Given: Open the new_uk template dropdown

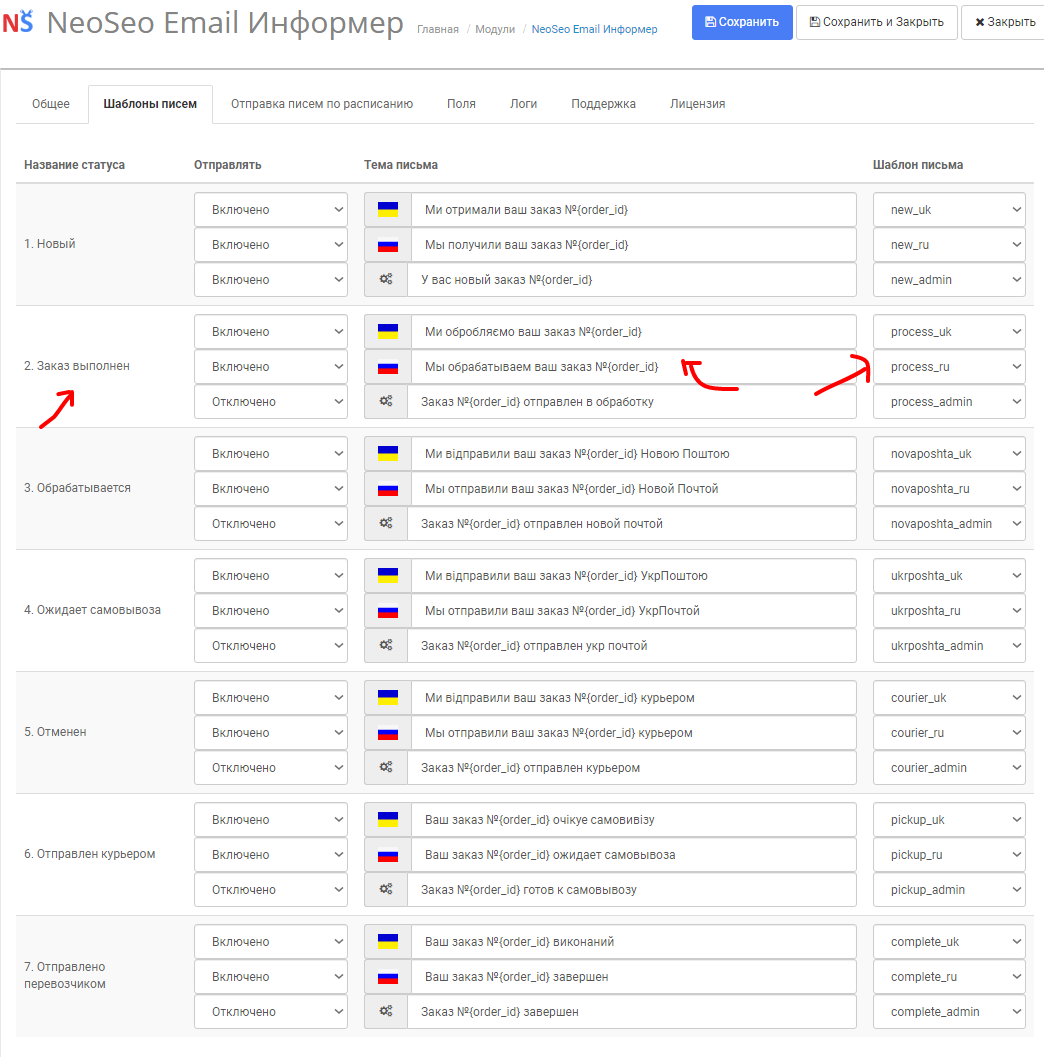Looking at the screenshot, I should click(x=949, y=210).
